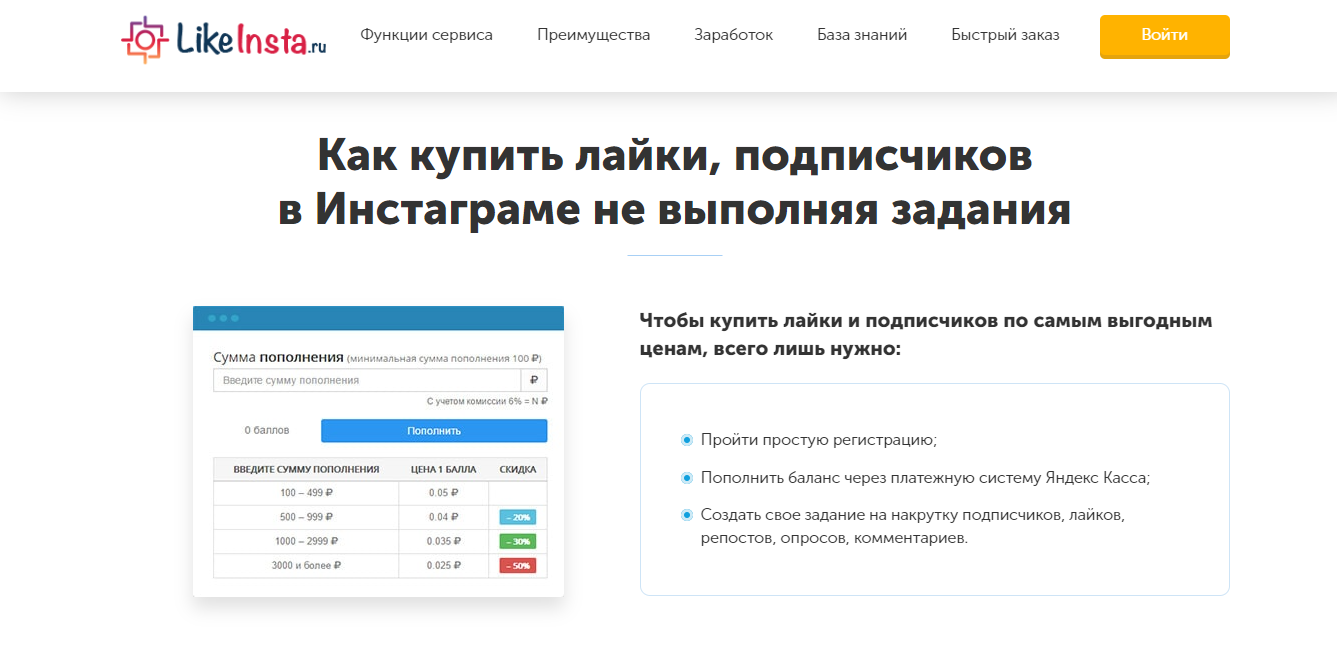Click the bullet before Пополнить баланс
Screen dimensions: 1337x648
(x=687, y=478)
